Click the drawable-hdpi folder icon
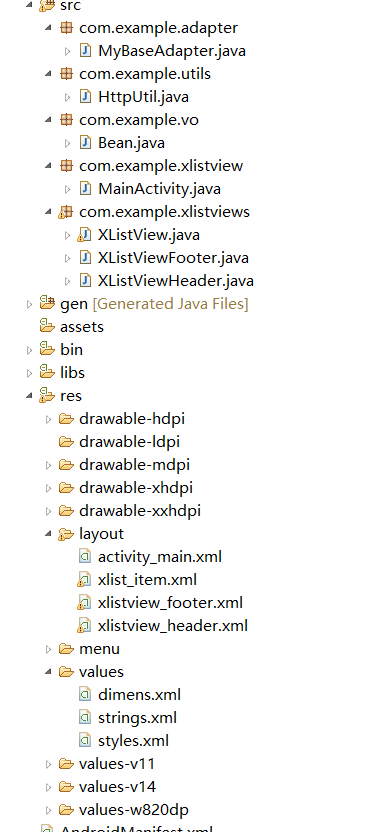The image size is (366, 832). 66,419
